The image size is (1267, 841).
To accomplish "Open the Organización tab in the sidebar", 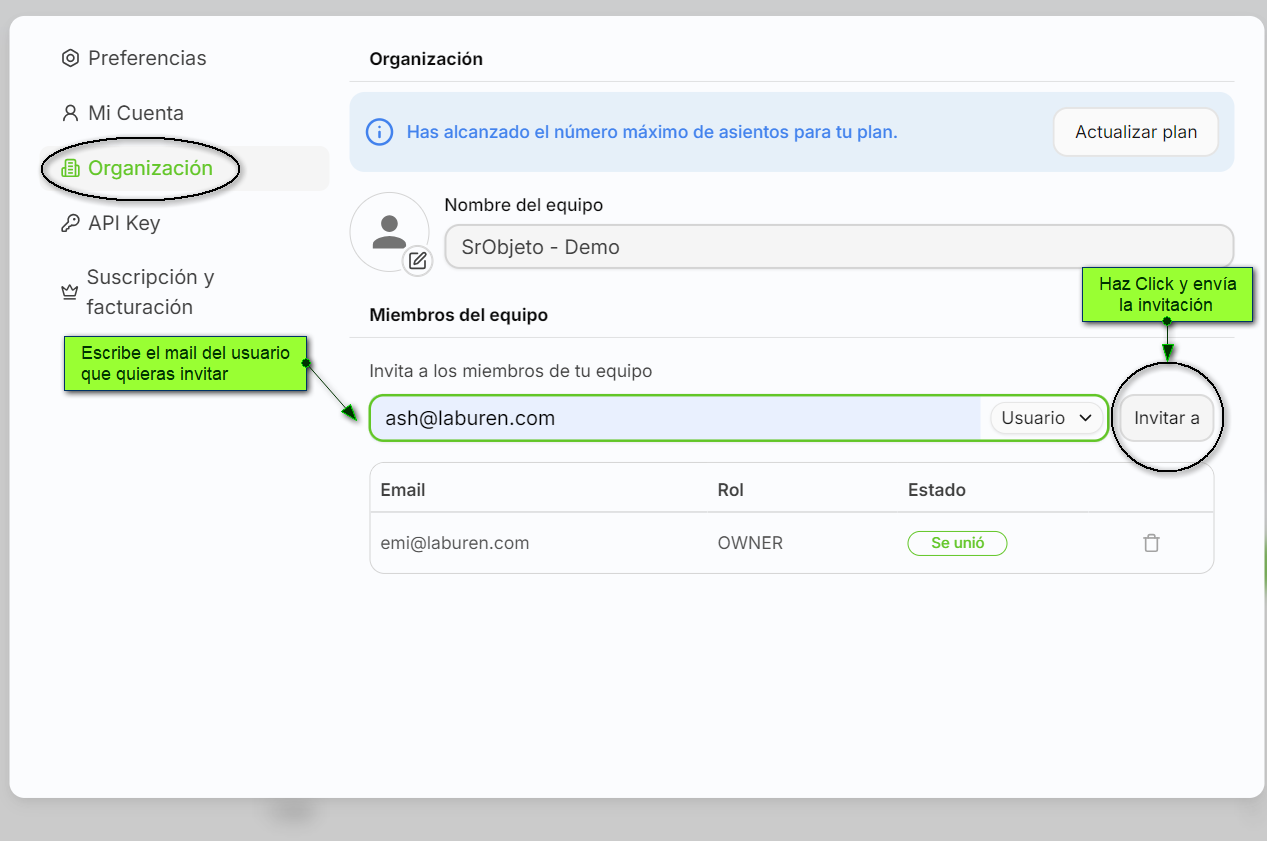I will point(150,168).
